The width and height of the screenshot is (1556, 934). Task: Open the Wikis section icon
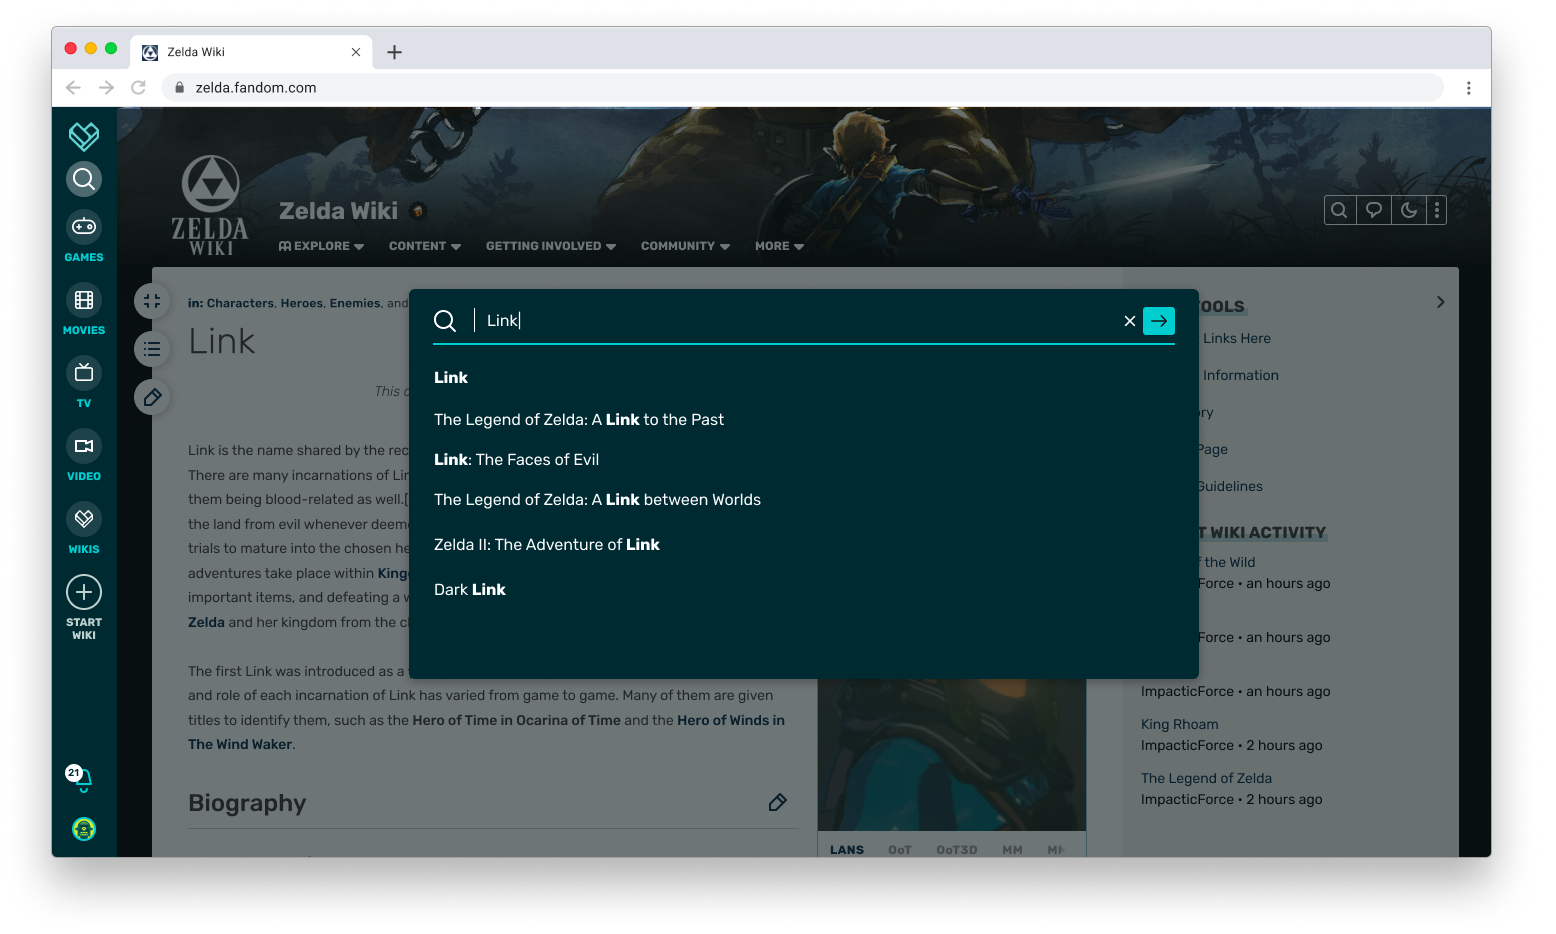84,519
